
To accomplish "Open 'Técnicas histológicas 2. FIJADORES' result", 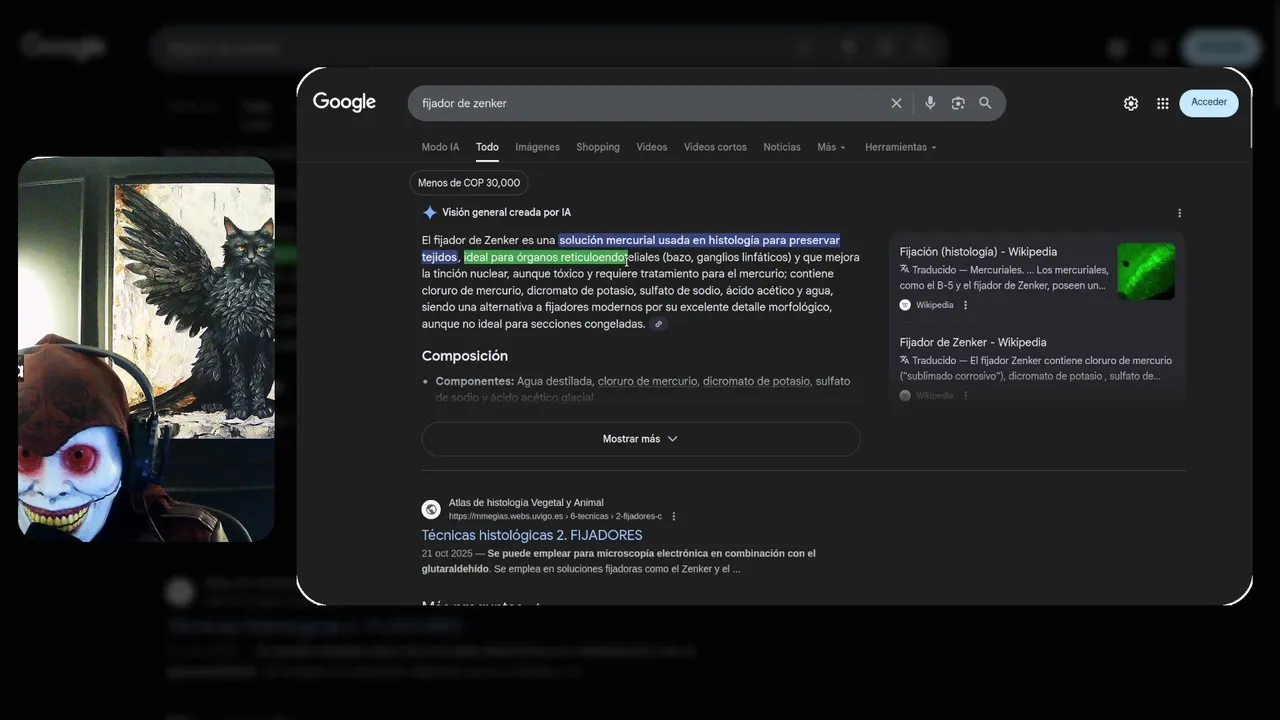I will pos(532,535).
